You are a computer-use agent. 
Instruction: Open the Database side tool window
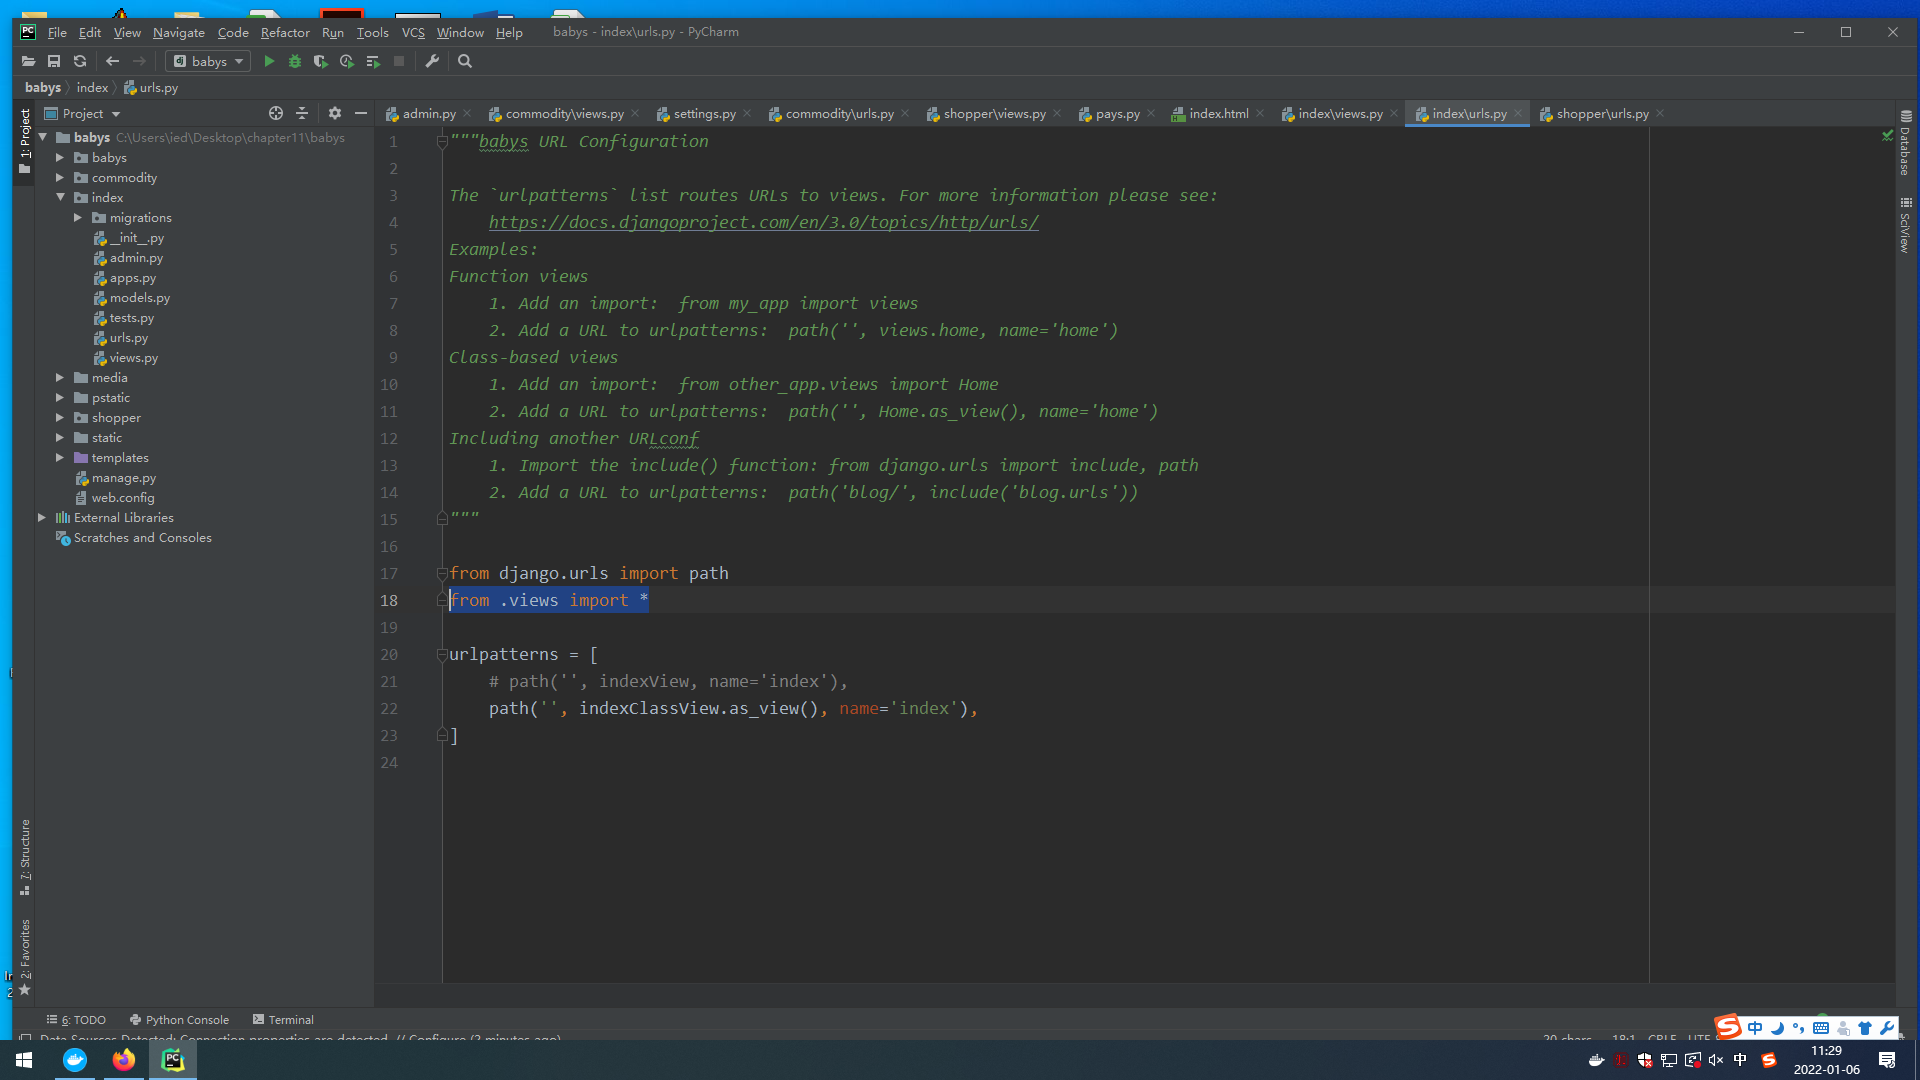[x=1906, y=143]
